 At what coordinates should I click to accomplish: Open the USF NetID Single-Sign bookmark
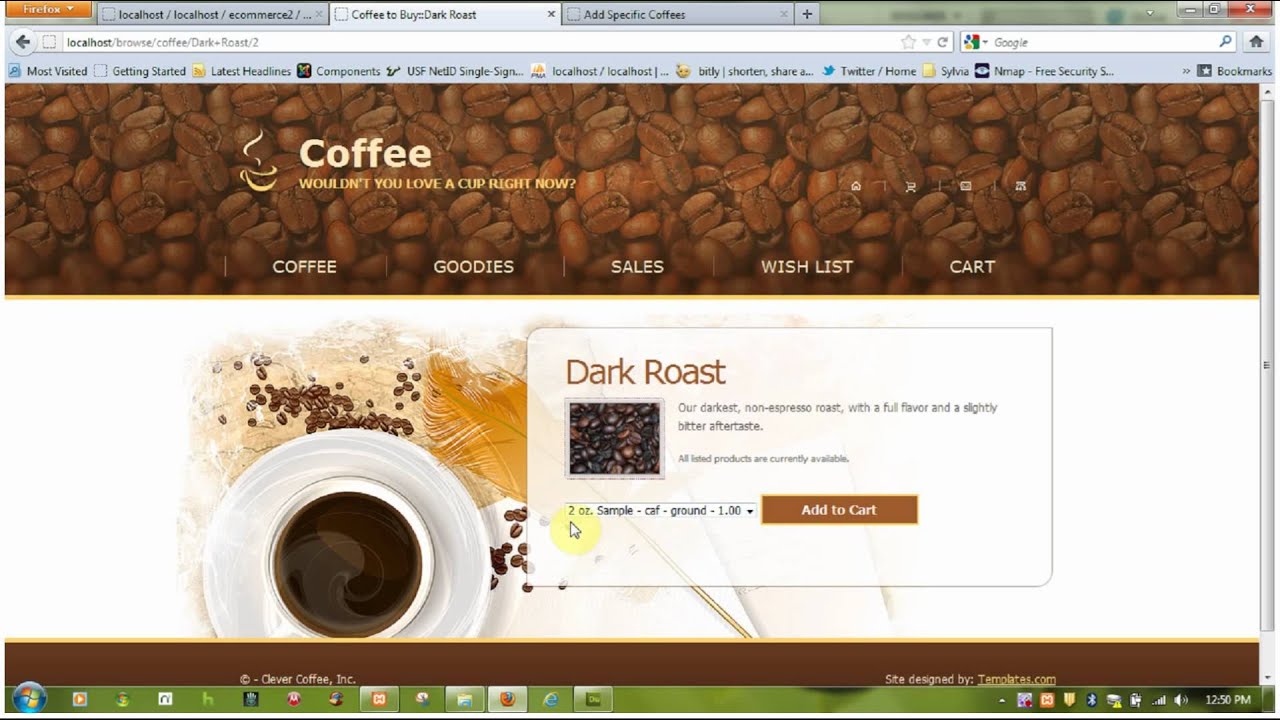[x=455, y=71]
